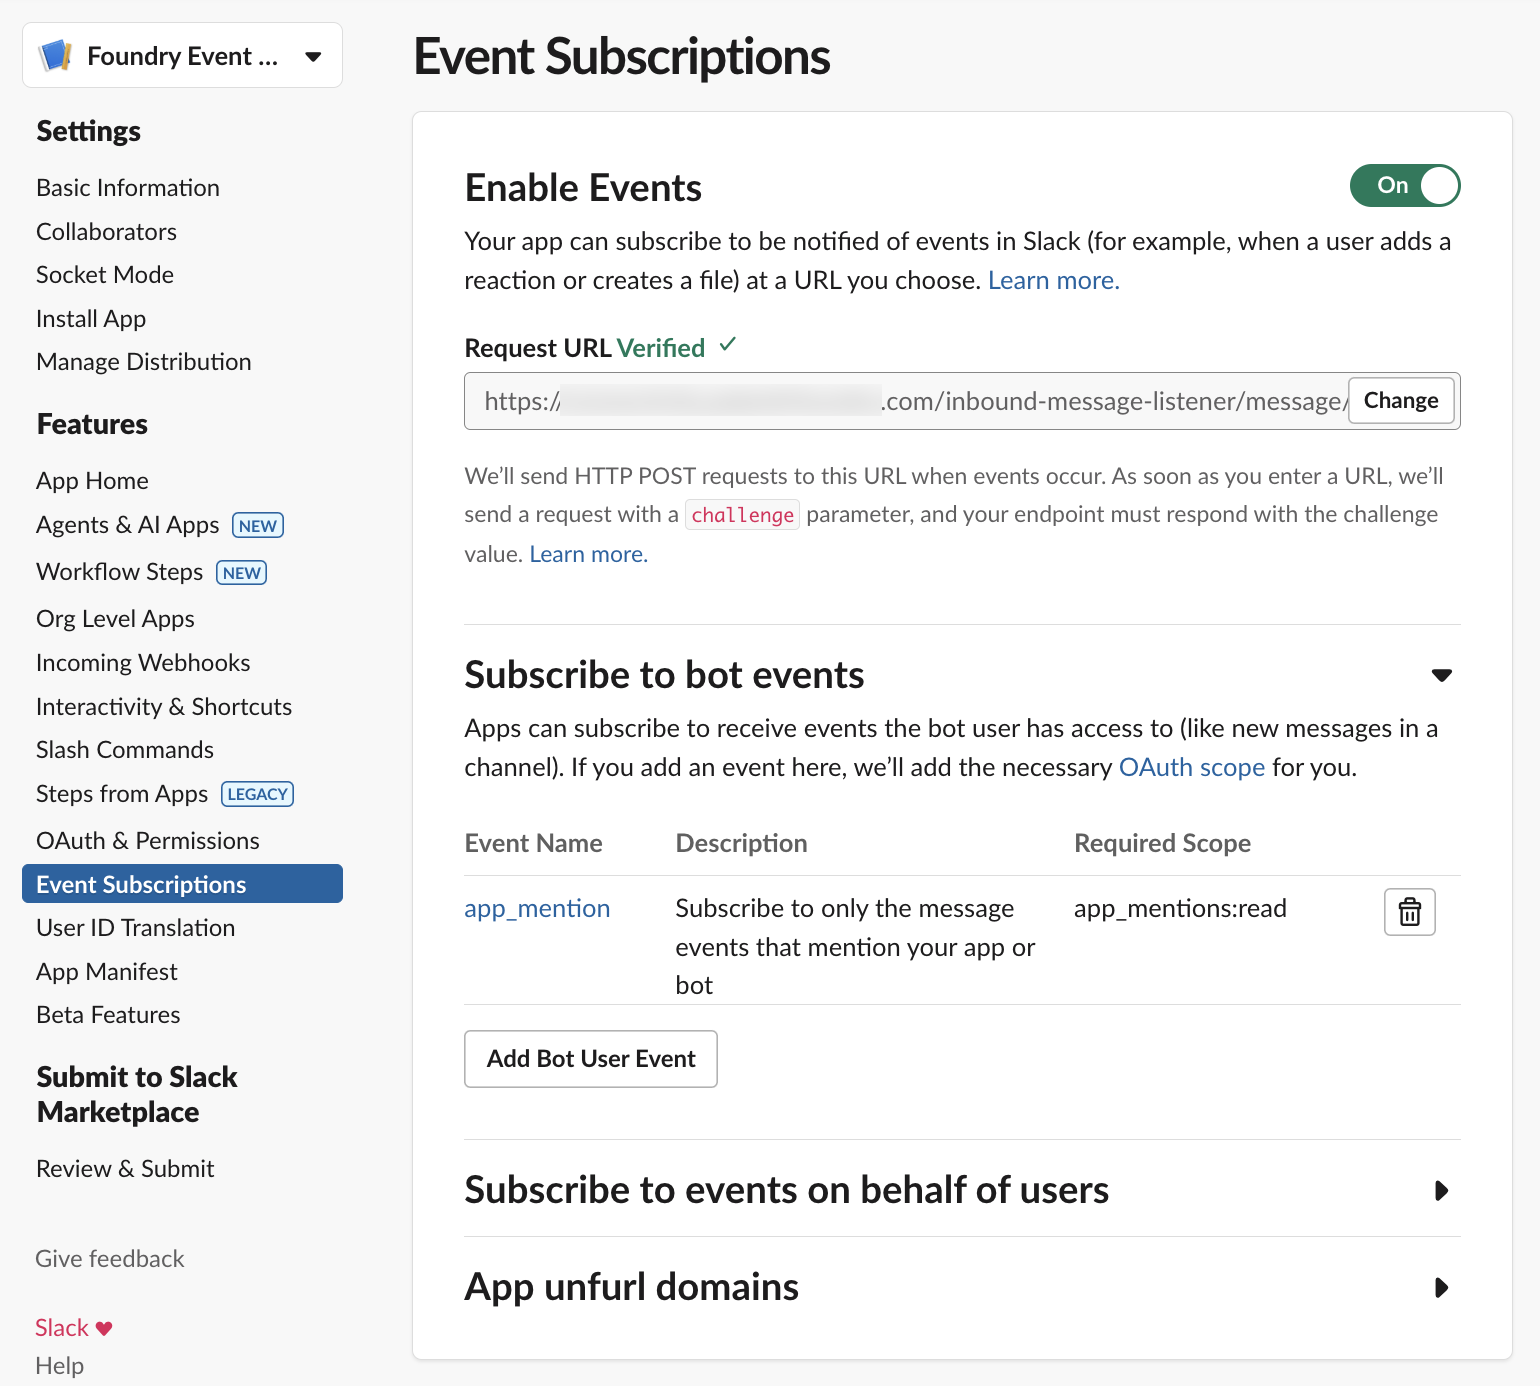Click the Change button for Request URL
This screenshot has height=1386, width=1540.
(x=1400, y=400)
